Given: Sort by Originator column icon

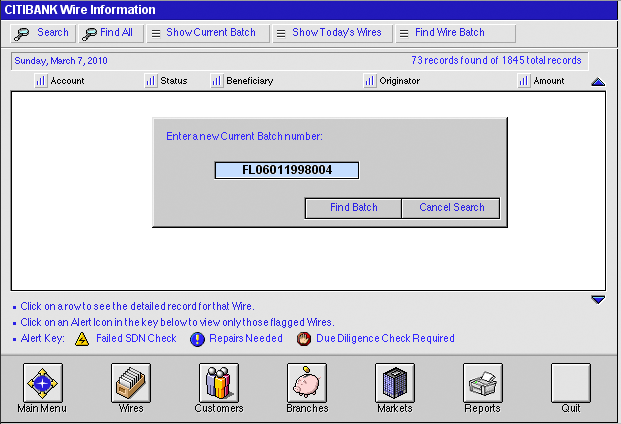Looking at the screenshot, I should 370,81.
